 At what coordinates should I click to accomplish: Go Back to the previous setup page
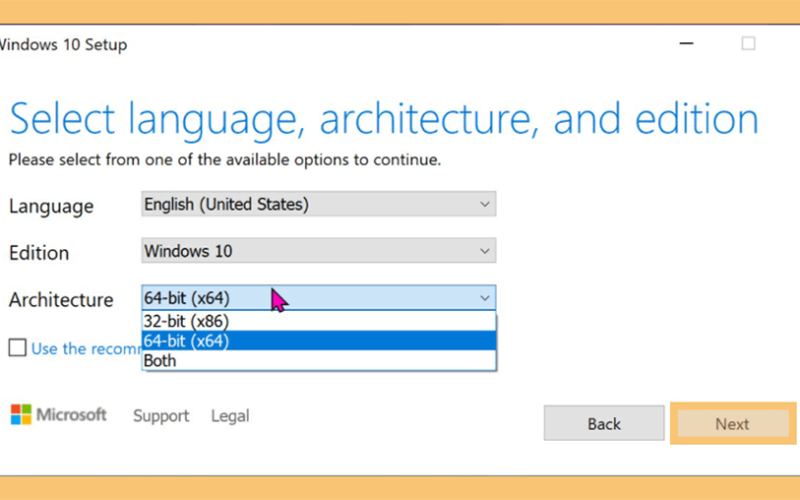[x=604, y=423]
